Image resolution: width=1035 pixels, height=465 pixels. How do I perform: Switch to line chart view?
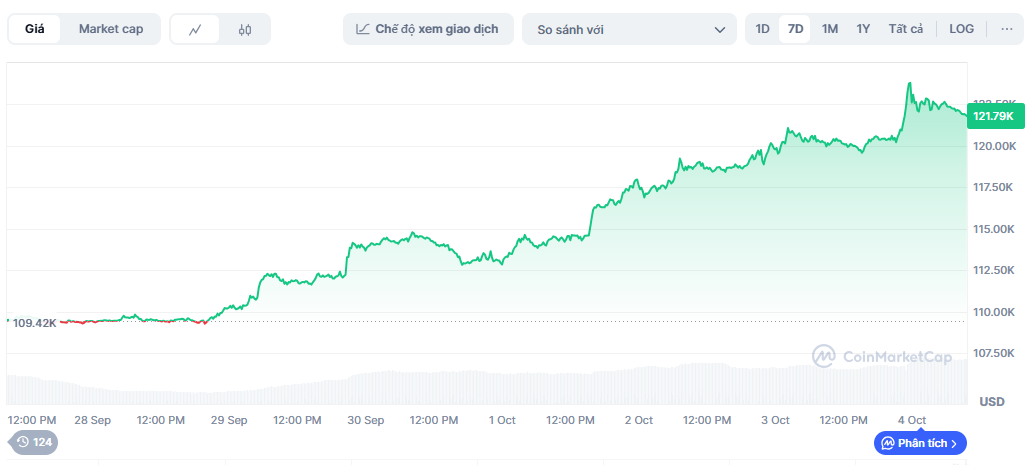(x=195, y=29)
